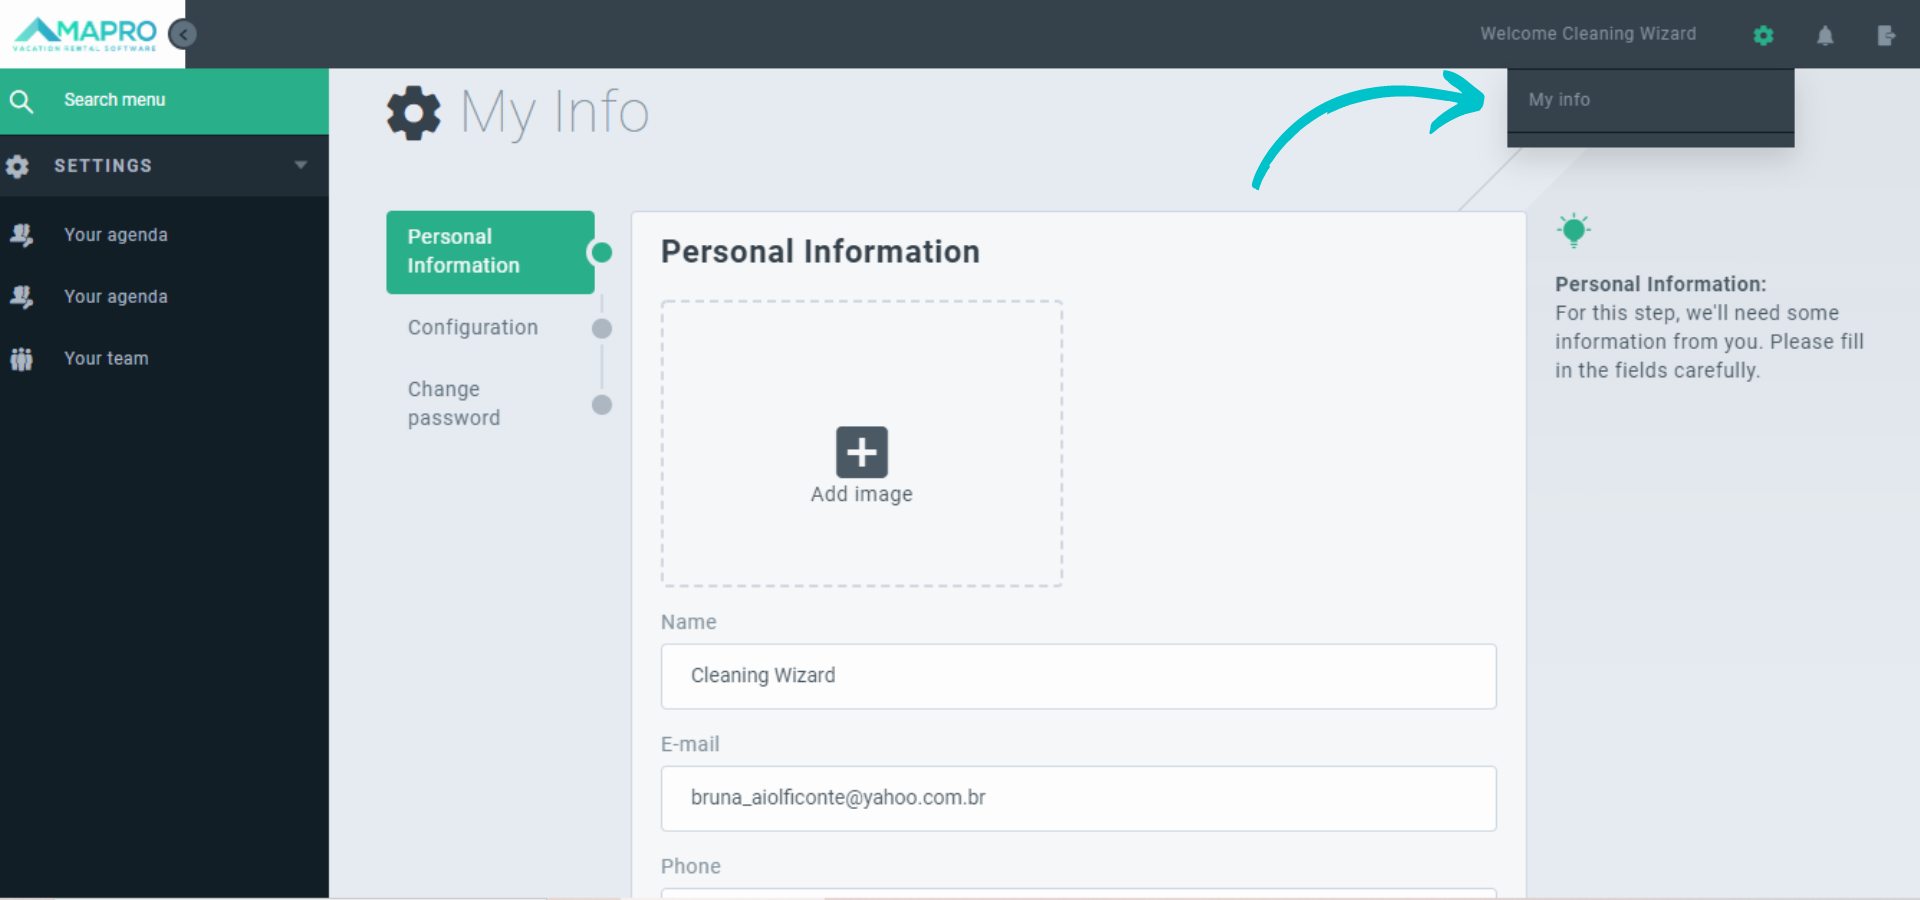Click the Your team people icon
The image size is (1920, 900).
22,359
